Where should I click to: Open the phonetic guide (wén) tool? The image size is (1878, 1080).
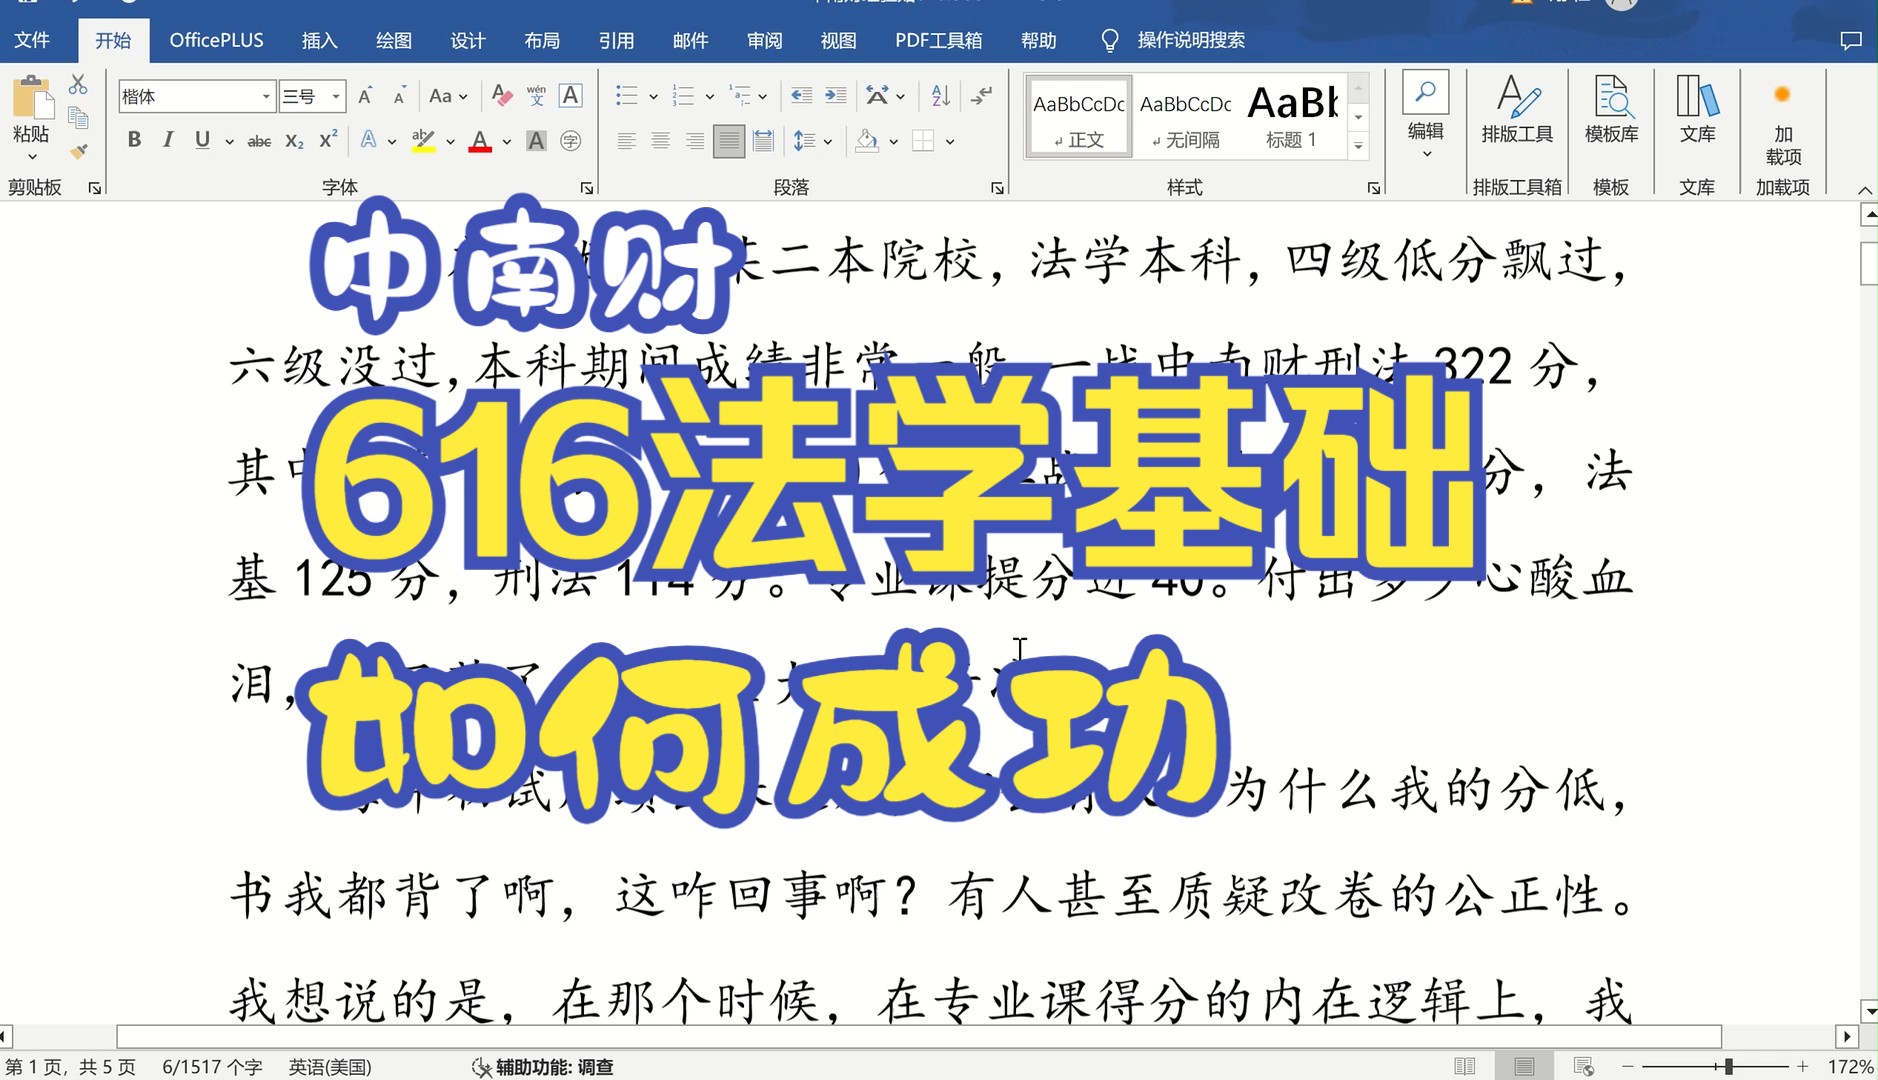point(536,96)
